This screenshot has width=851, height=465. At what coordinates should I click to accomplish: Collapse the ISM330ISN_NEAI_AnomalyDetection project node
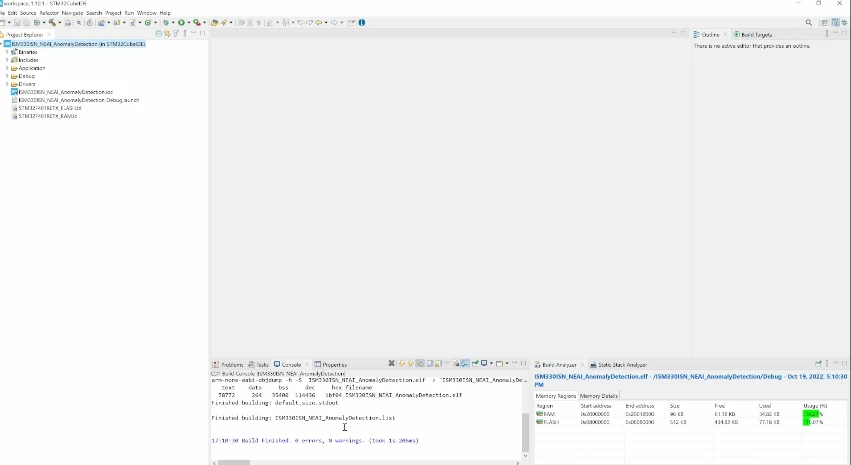point(2,44)
